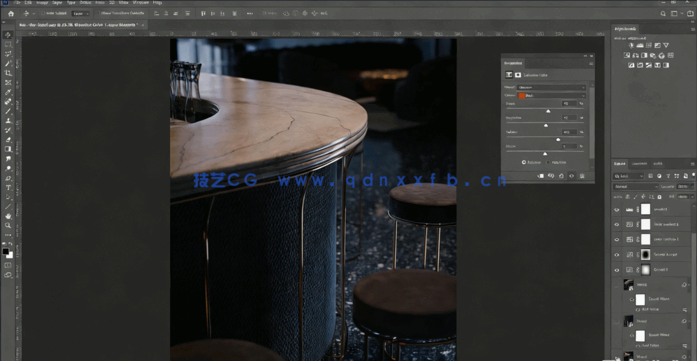
Task: Open the Help menu
Action: coord(157,3)
